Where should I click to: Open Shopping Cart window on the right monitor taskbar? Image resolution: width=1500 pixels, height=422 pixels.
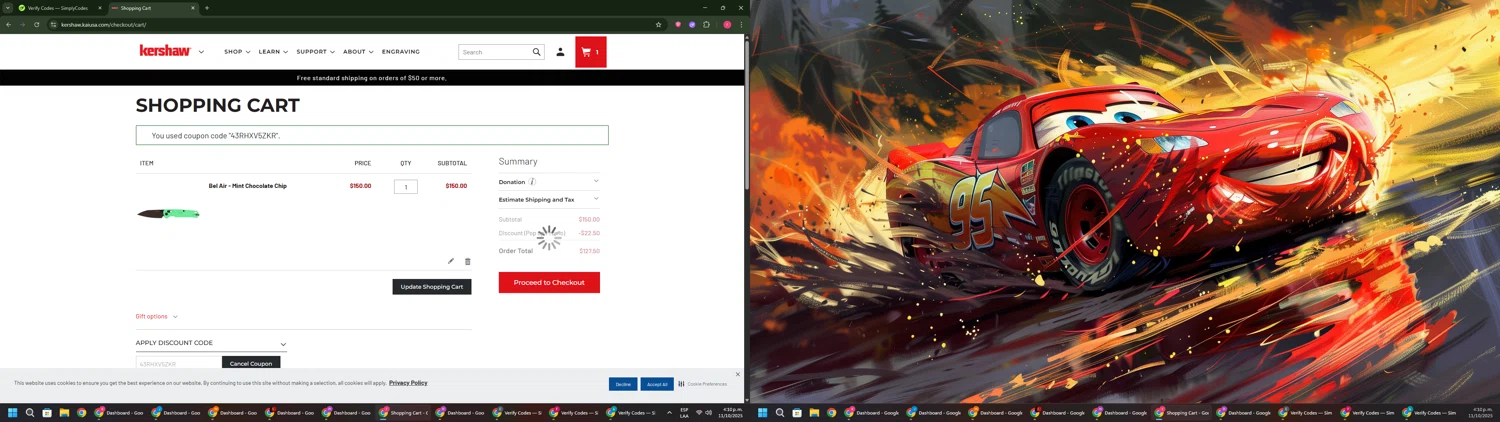(1183, 412)
